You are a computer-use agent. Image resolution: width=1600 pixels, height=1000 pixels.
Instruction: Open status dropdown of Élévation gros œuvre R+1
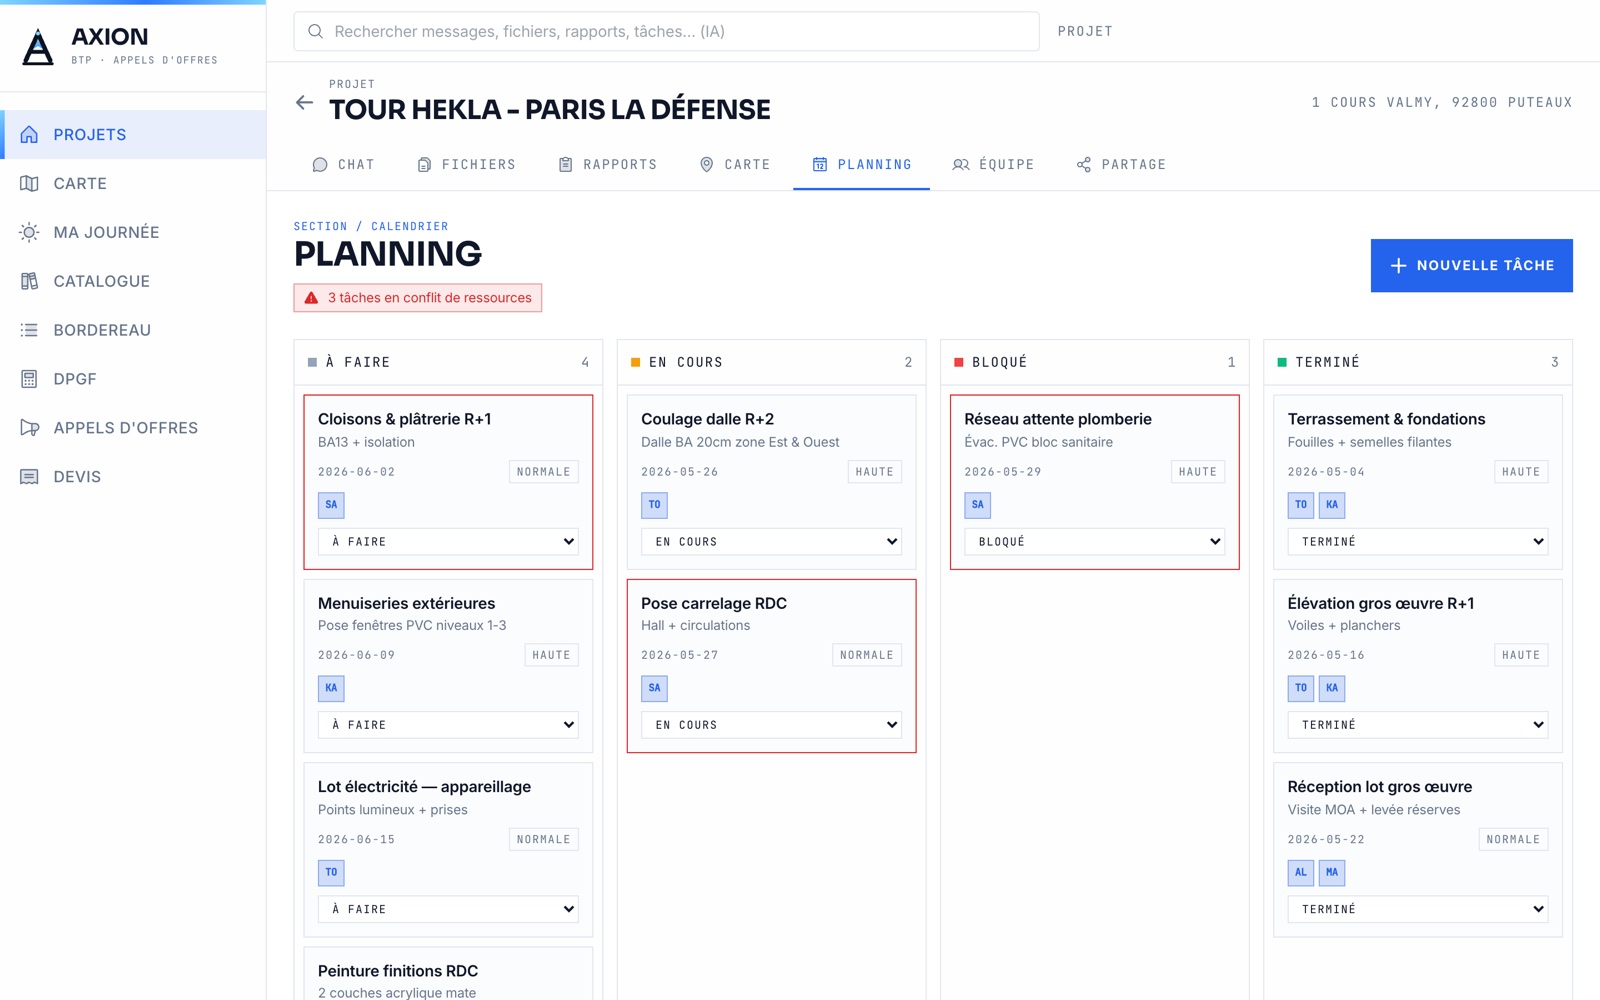(1418, 725)
